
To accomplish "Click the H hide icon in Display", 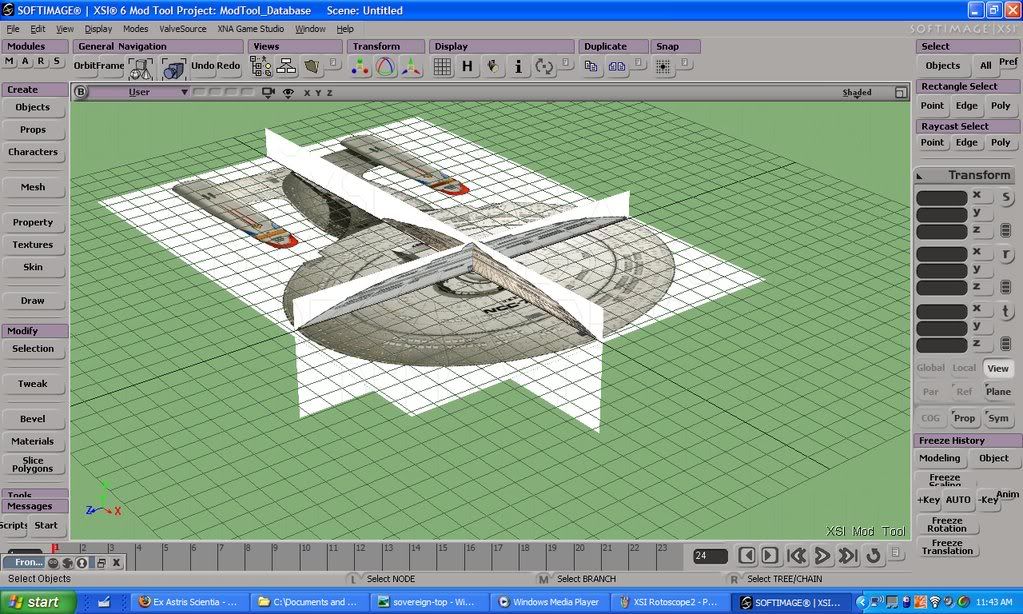I will tap(467, 67).
